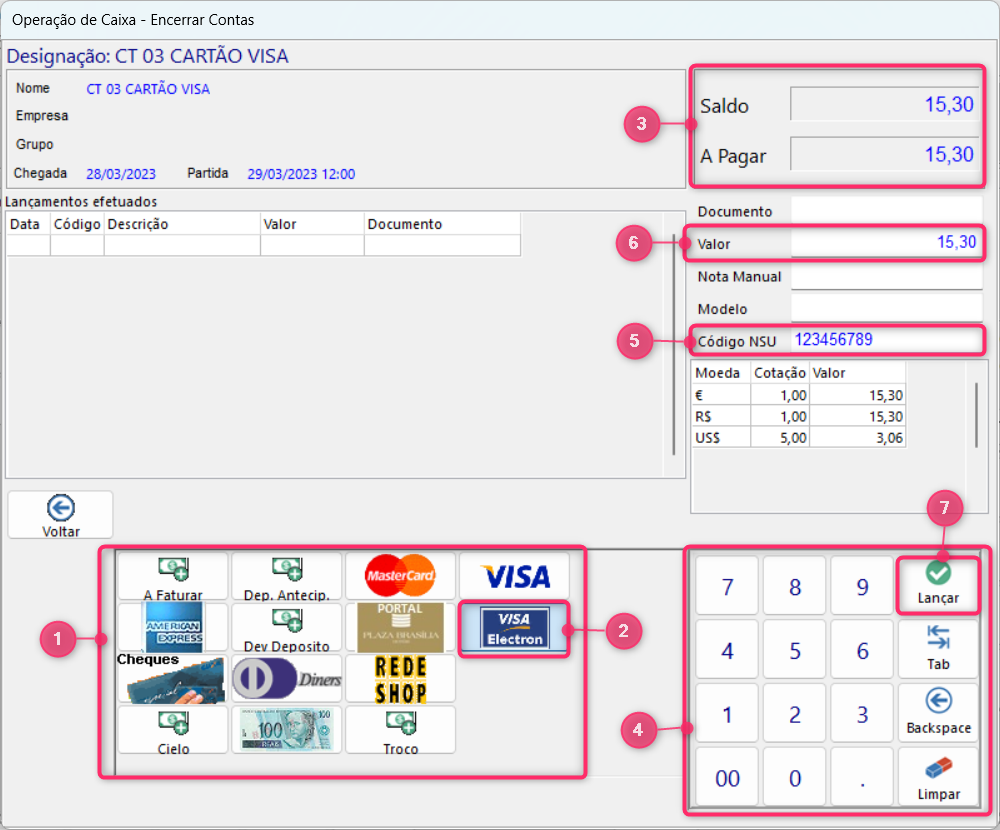1000x830 pixels.
Task: Select Visa Electron payment method
Action: click(x=514, y=628)
